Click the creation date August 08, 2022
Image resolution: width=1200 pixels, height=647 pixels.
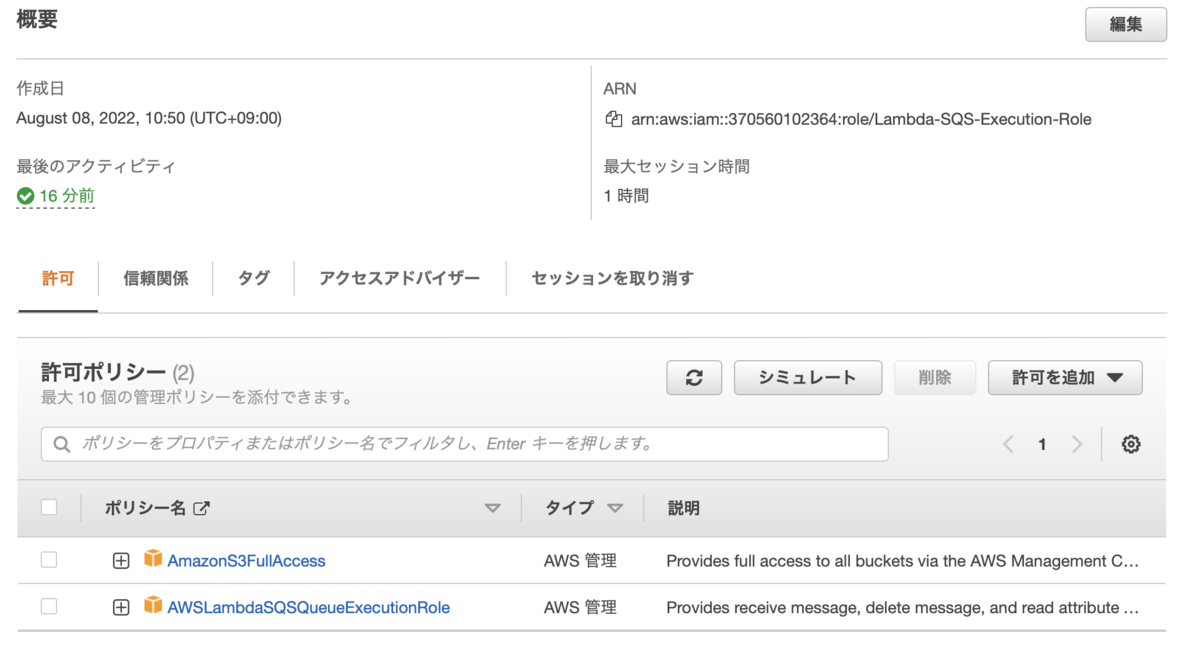pyautogui.click(x=149, y=118)
